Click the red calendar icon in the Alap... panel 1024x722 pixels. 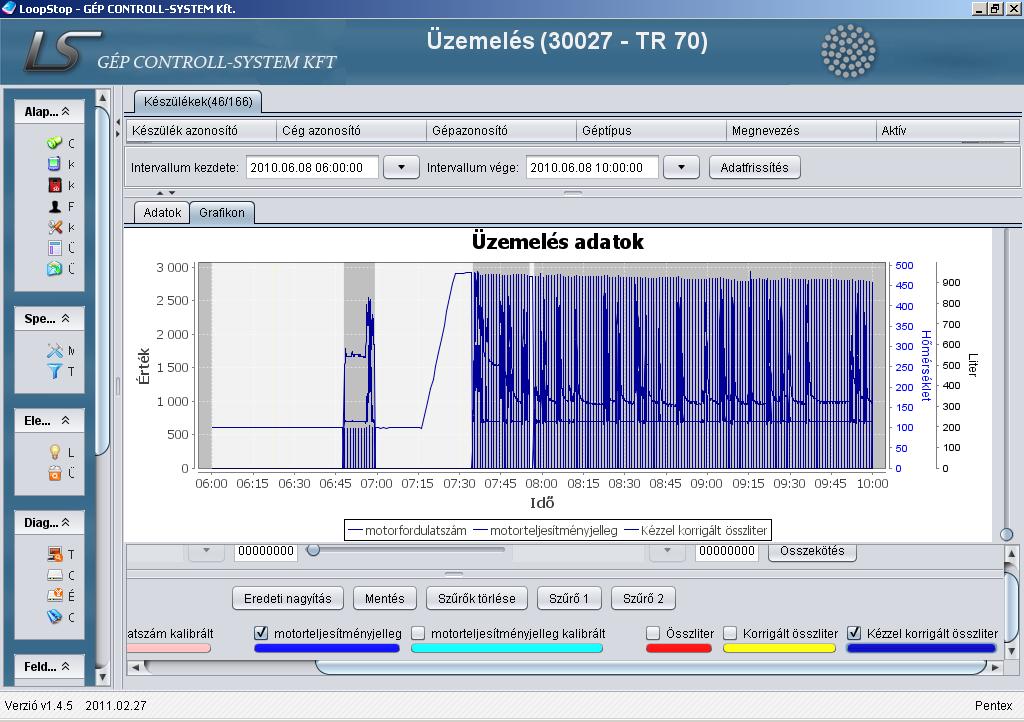pos(55,185)
